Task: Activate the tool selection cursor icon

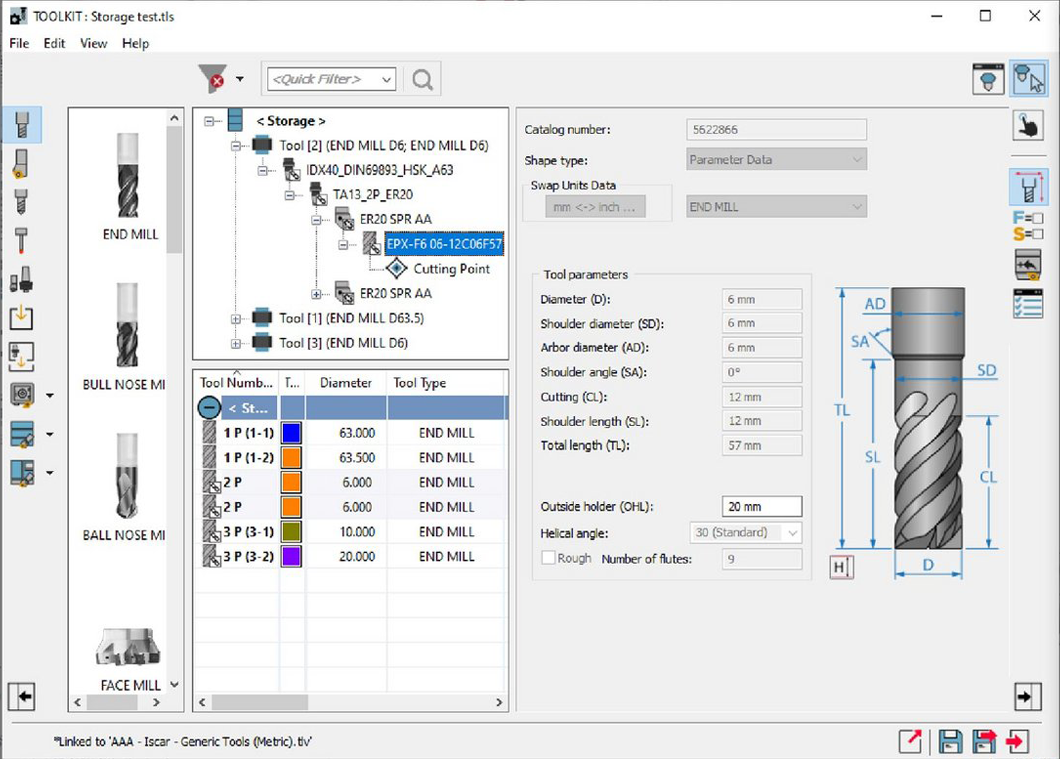Action: click(x=1029, y=79)
